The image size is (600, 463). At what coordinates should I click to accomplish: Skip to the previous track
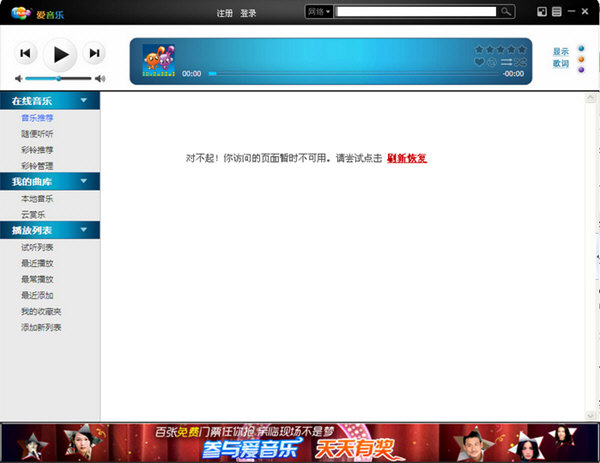click(x=26, y=53)
